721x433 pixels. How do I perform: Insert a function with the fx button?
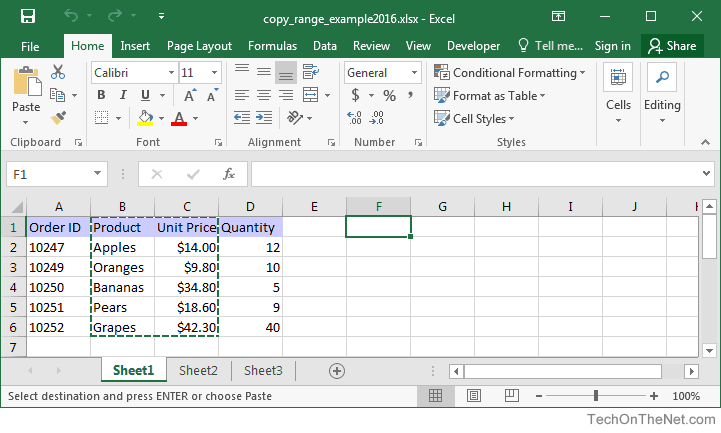[229, 174]
